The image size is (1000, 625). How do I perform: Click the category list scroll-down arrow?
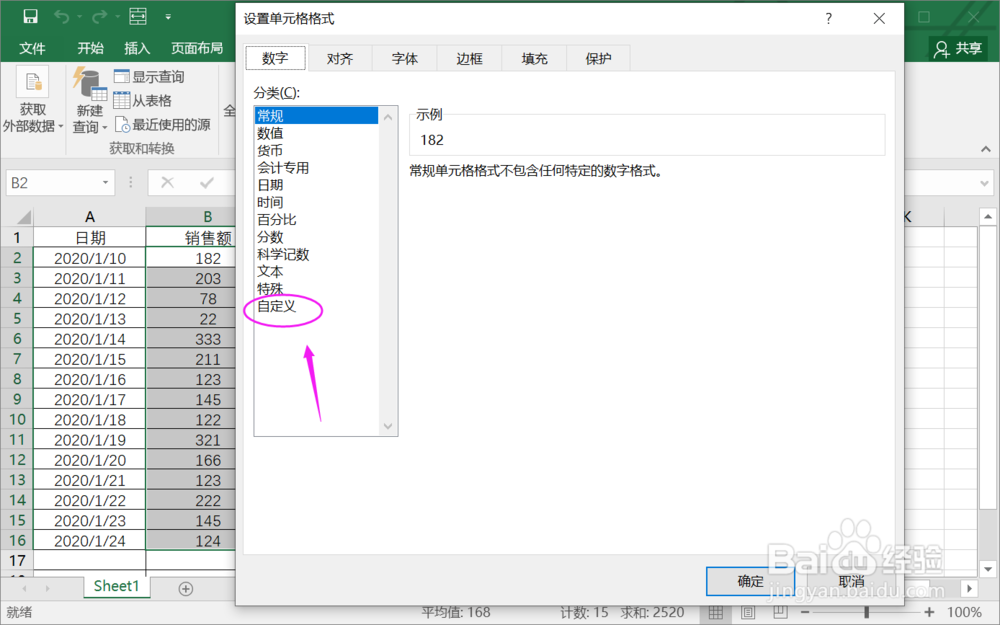(388, 425)
